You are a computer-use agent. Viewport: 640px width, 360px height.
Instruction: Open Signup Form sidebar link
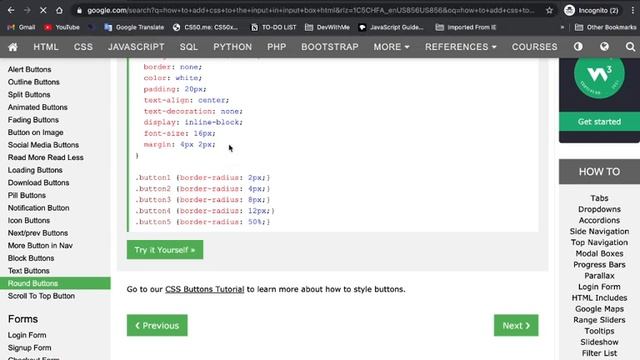[29, 348]
